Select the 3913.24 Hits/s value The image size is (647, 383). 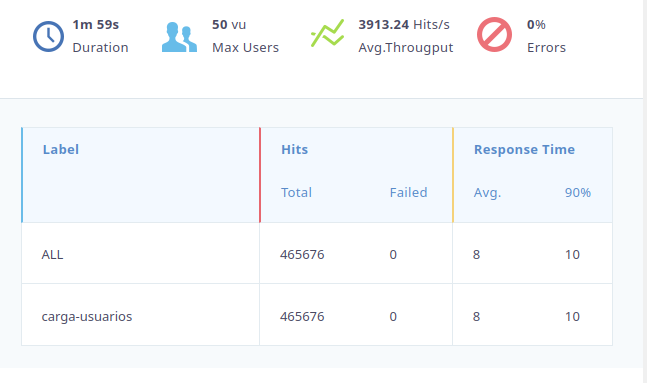[x=404, y=25]
